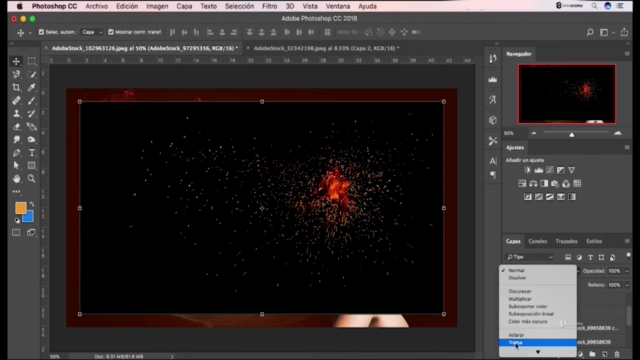
Task: Select the Rectangular Marquee tool
Action: pyautogui.click(x=31, y=61)
